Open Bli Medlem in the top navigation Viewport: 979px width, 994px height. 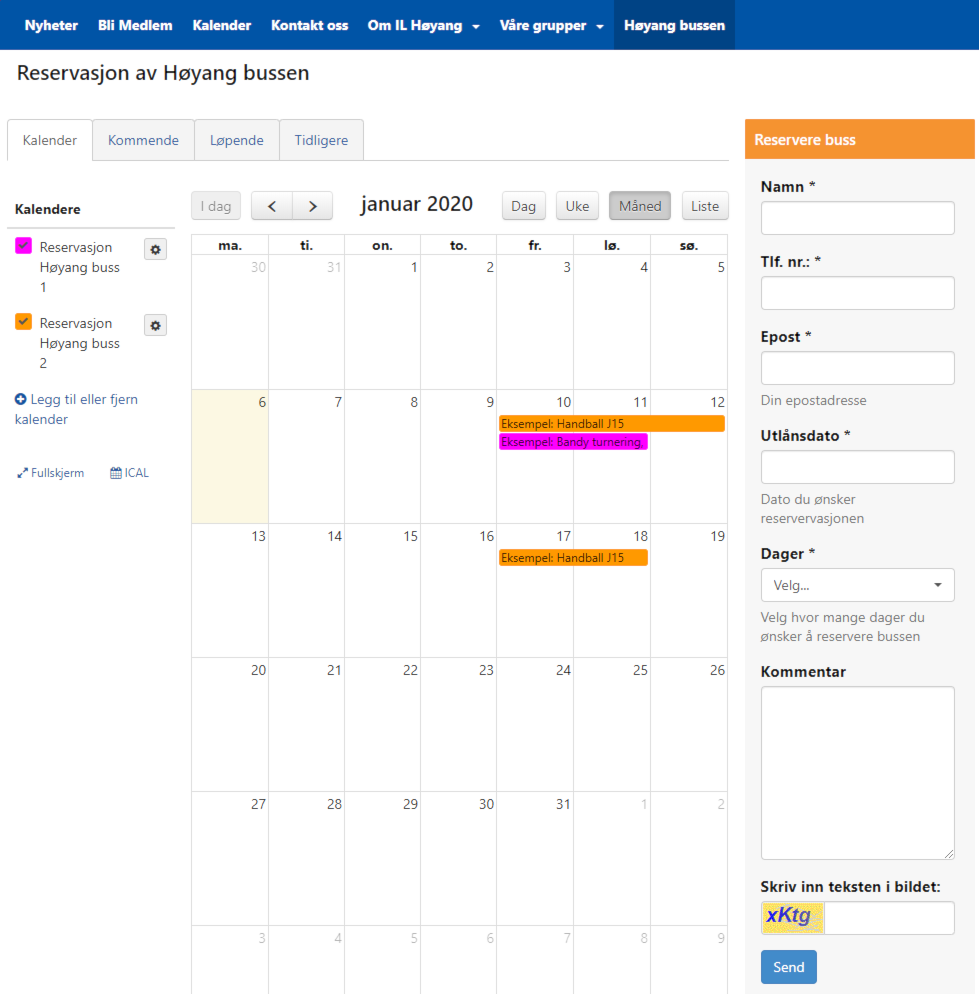tap(135, 25)
